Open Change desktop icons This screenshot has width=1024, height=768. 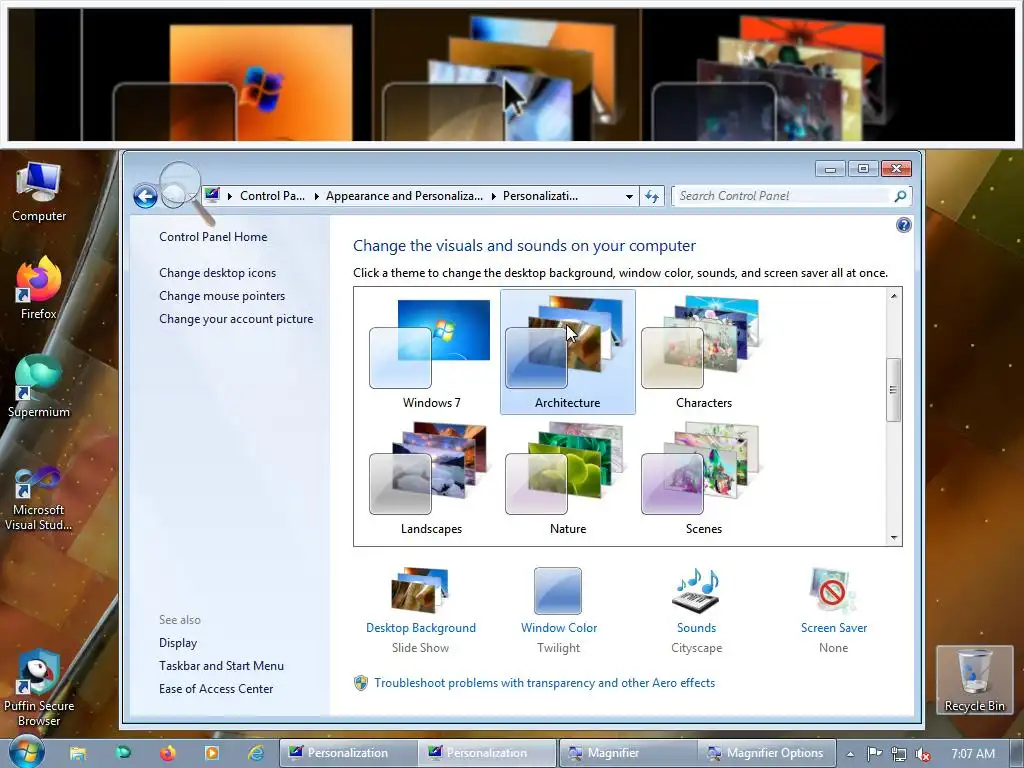pos(217,273)
